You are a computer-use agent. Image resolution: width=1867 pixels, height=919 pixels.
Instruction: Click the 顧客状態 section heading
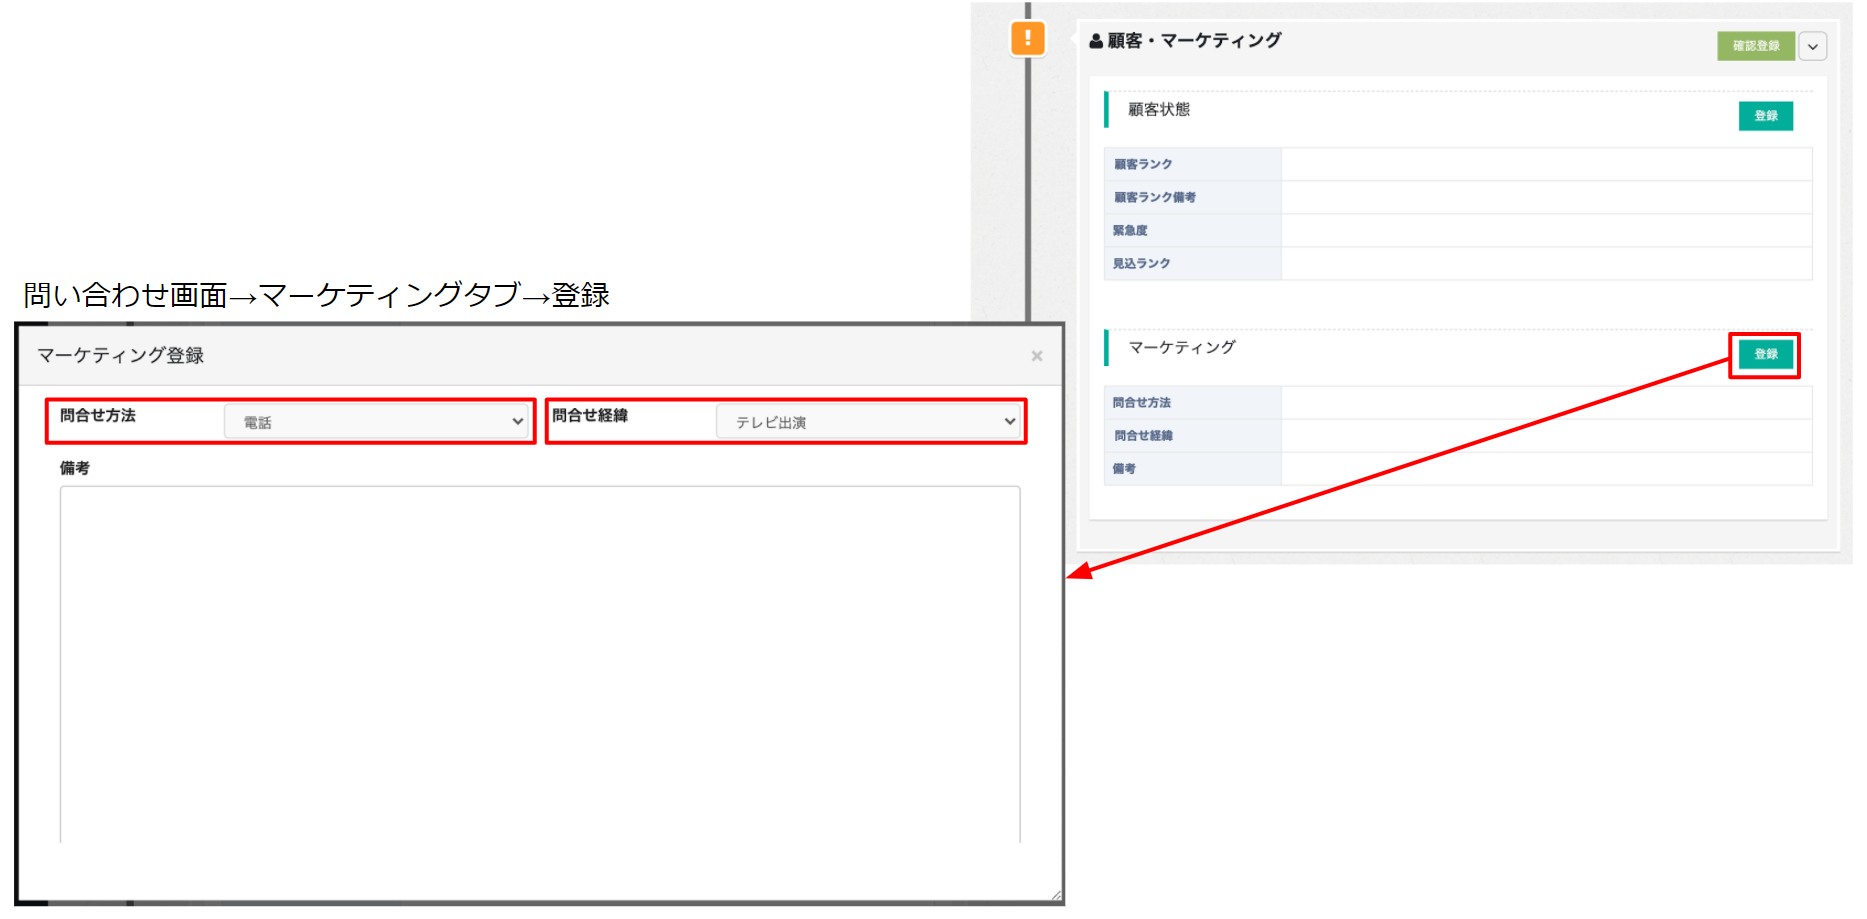pos(1159,110)
